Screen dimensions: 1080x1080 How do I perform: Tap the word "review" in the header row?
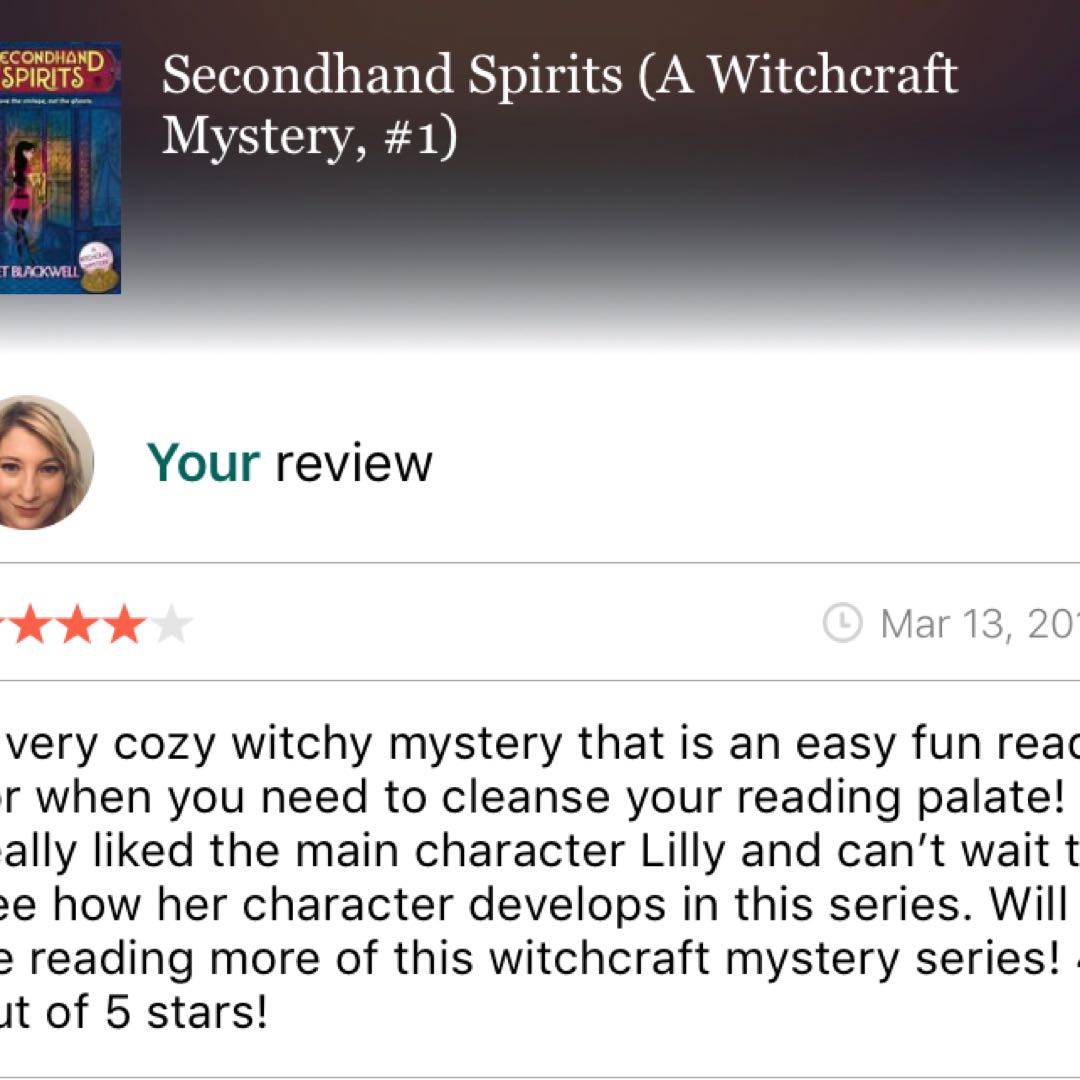point(354,464)
